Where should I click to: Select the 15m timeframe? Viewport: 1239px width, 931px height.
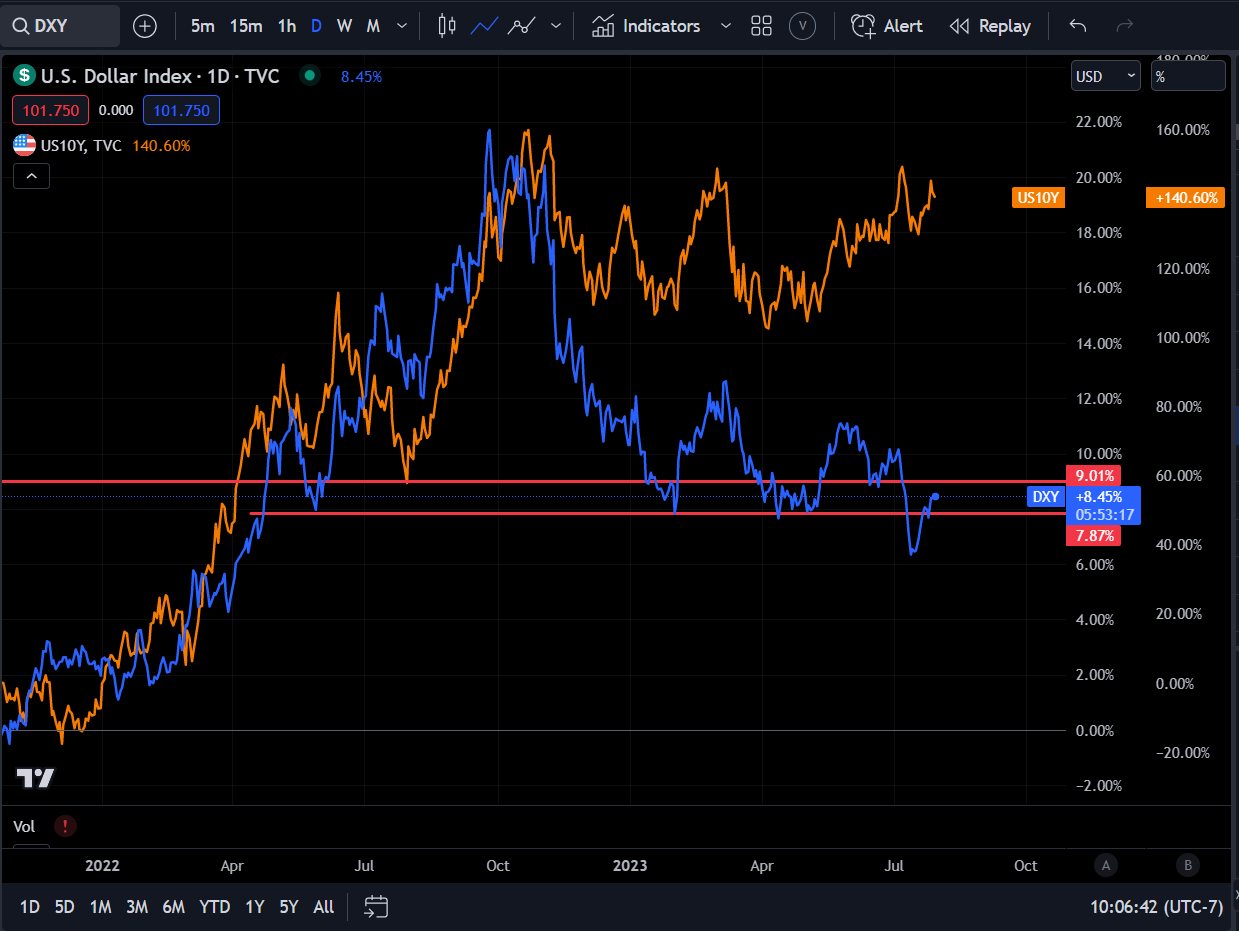246,26
